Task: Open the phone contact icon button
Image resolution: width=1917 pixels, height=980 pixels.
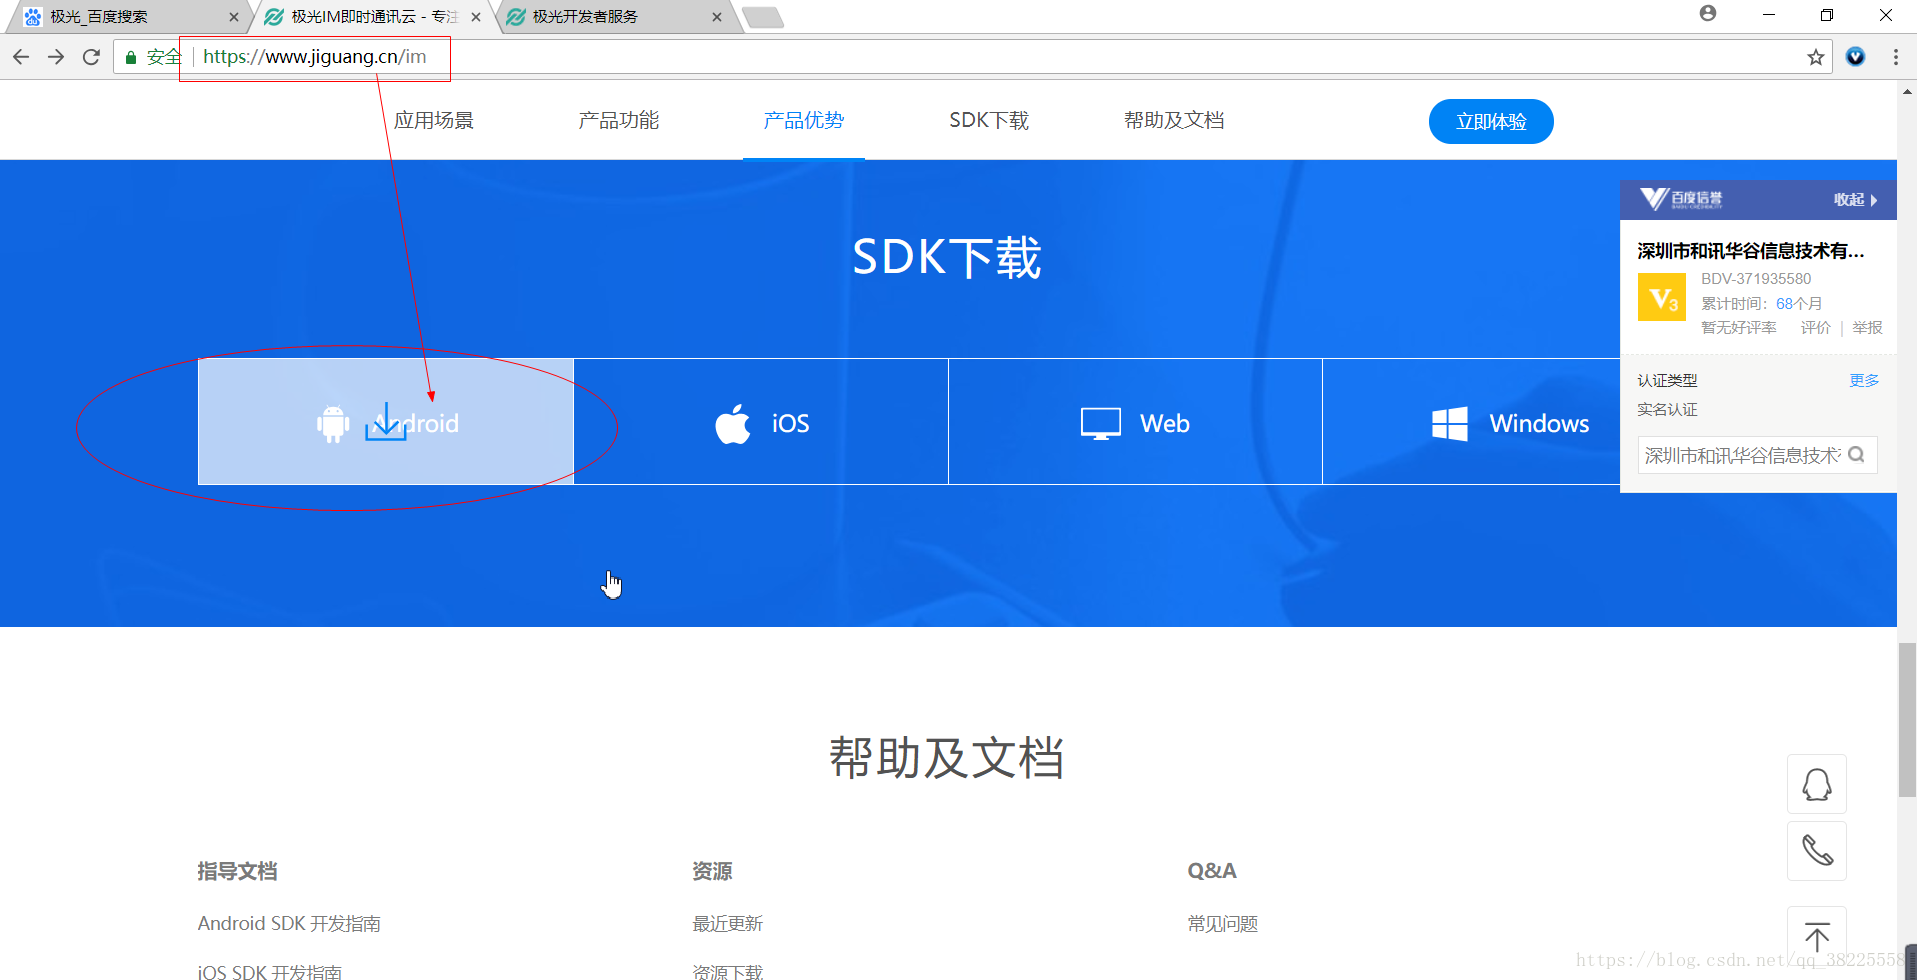Action: point(1817,851)
